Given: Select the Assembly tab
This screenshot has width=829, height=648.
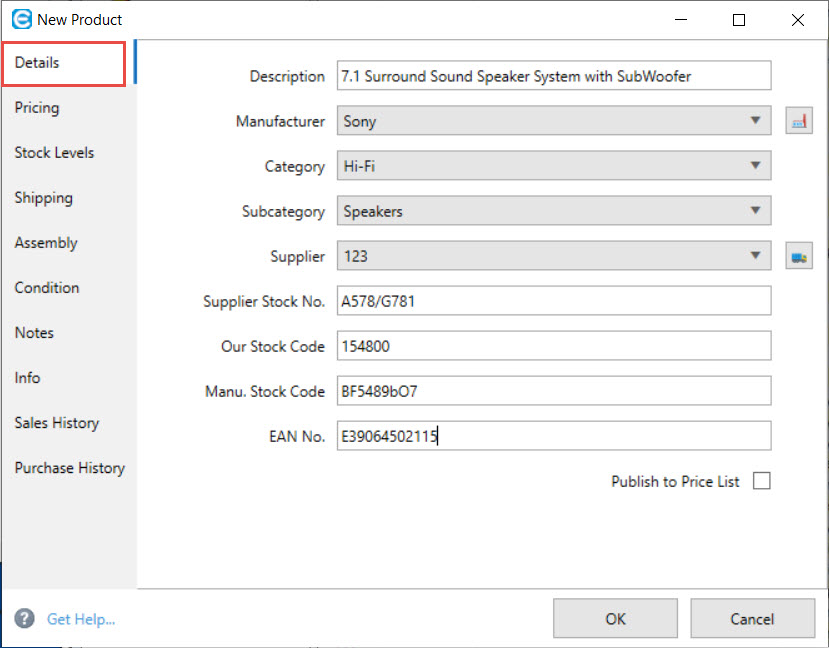Looking at the screenshot, I should [46, 243].
